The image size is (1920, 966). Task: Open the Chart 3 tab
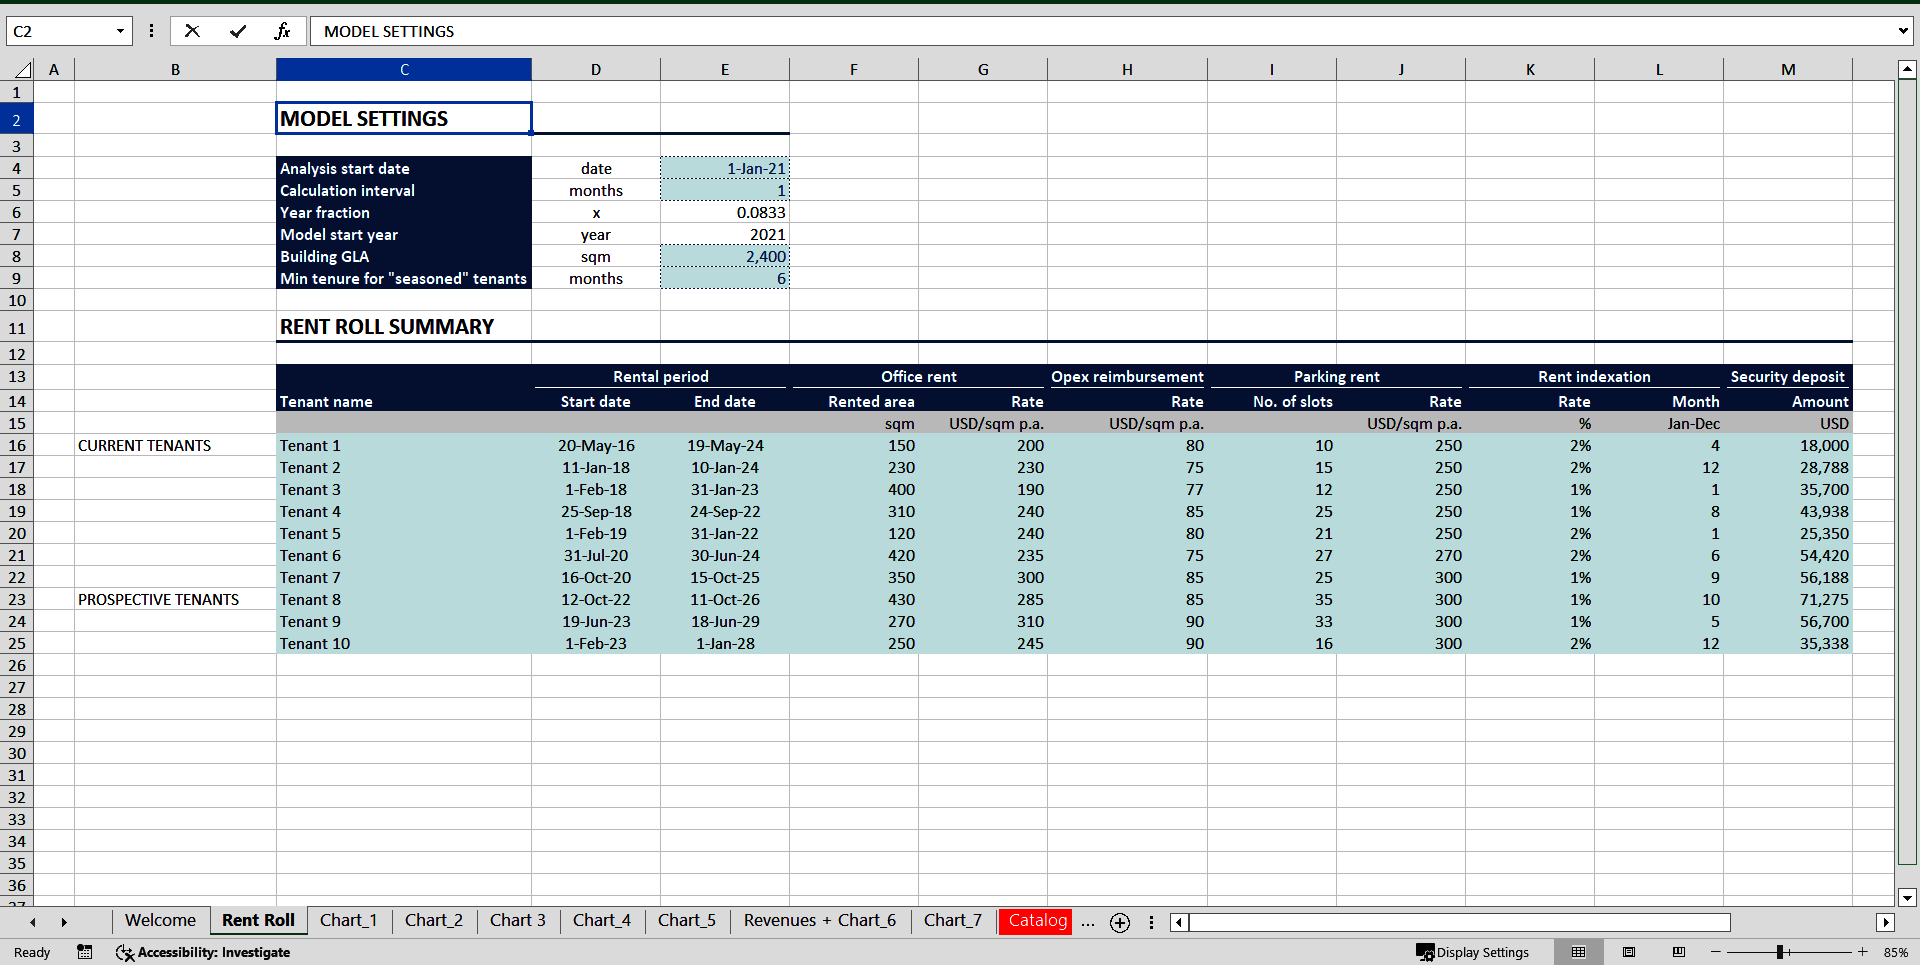pos(517,920)
